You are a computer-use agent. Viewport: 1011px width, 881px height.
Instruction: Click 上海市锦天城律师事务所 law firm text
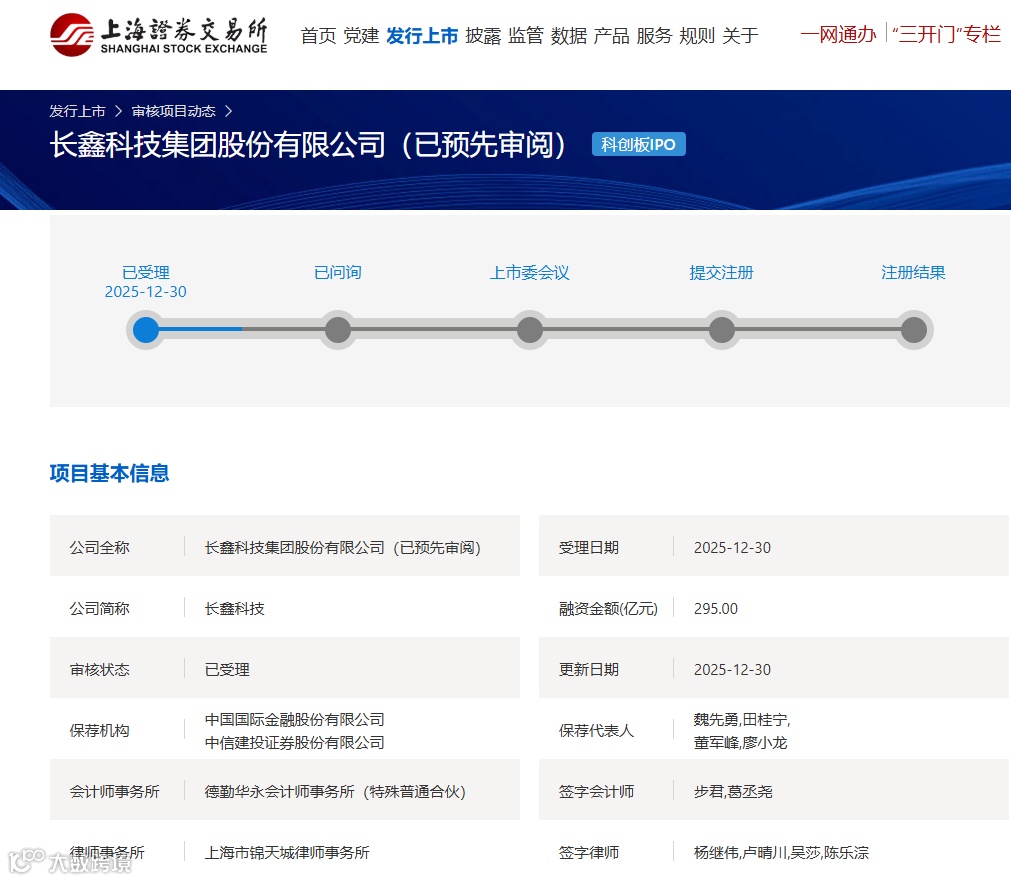coord(287,853)
